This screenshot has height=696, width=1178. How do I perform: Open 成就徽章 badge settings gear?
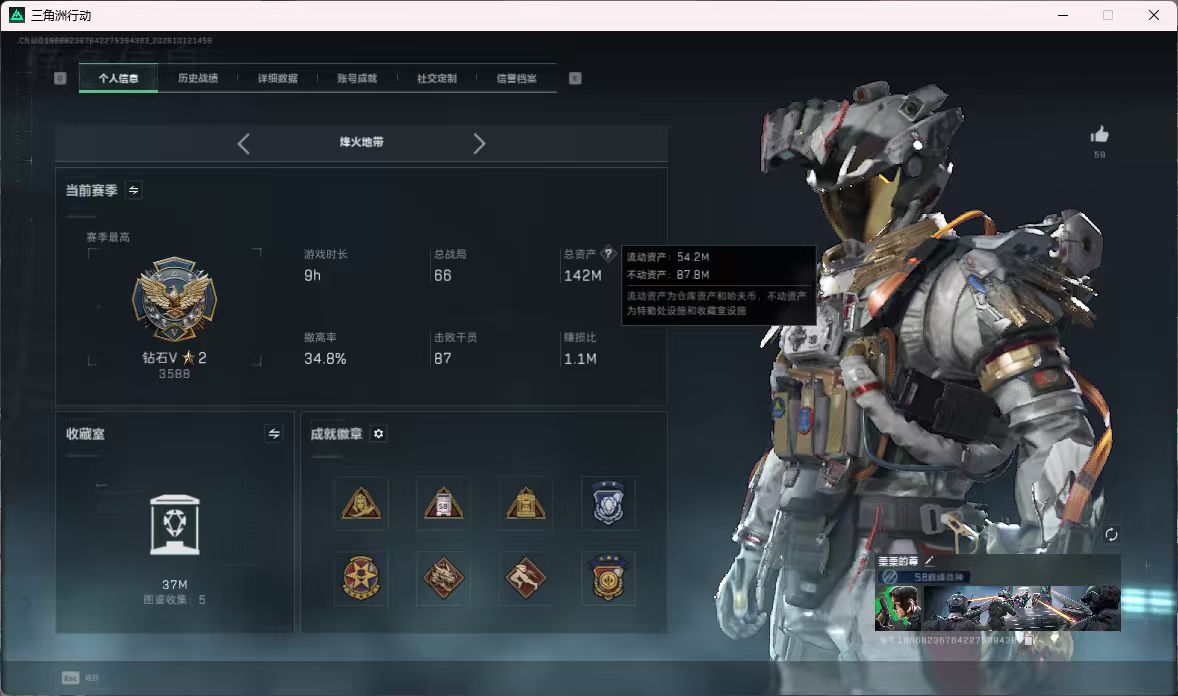(x=379, y=434)
